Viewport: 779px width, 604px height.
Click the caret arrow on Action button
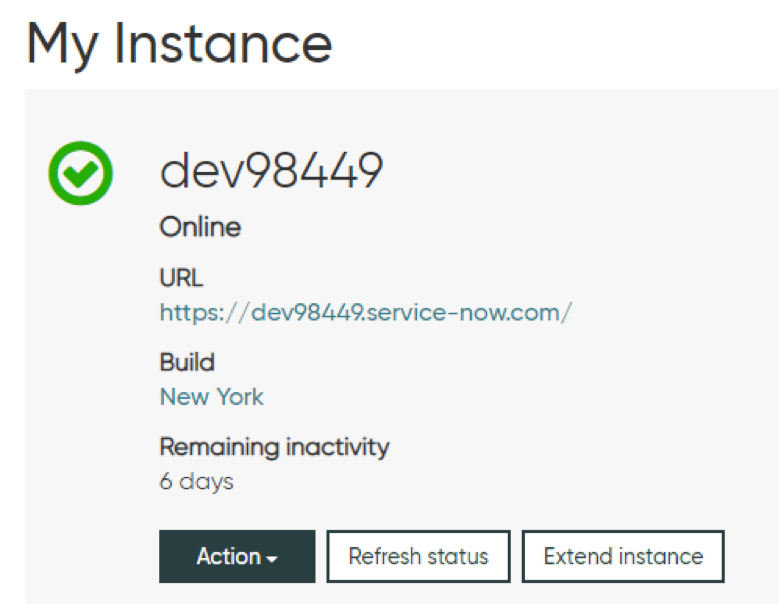[x=271, y=559]
